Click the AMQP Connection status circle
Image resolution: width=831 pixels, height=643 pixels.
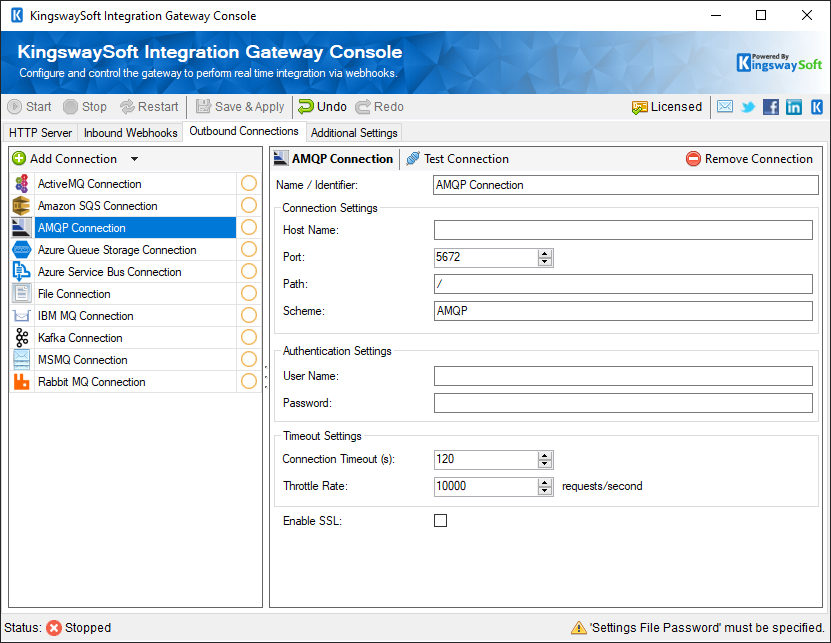tap(249, 227)
